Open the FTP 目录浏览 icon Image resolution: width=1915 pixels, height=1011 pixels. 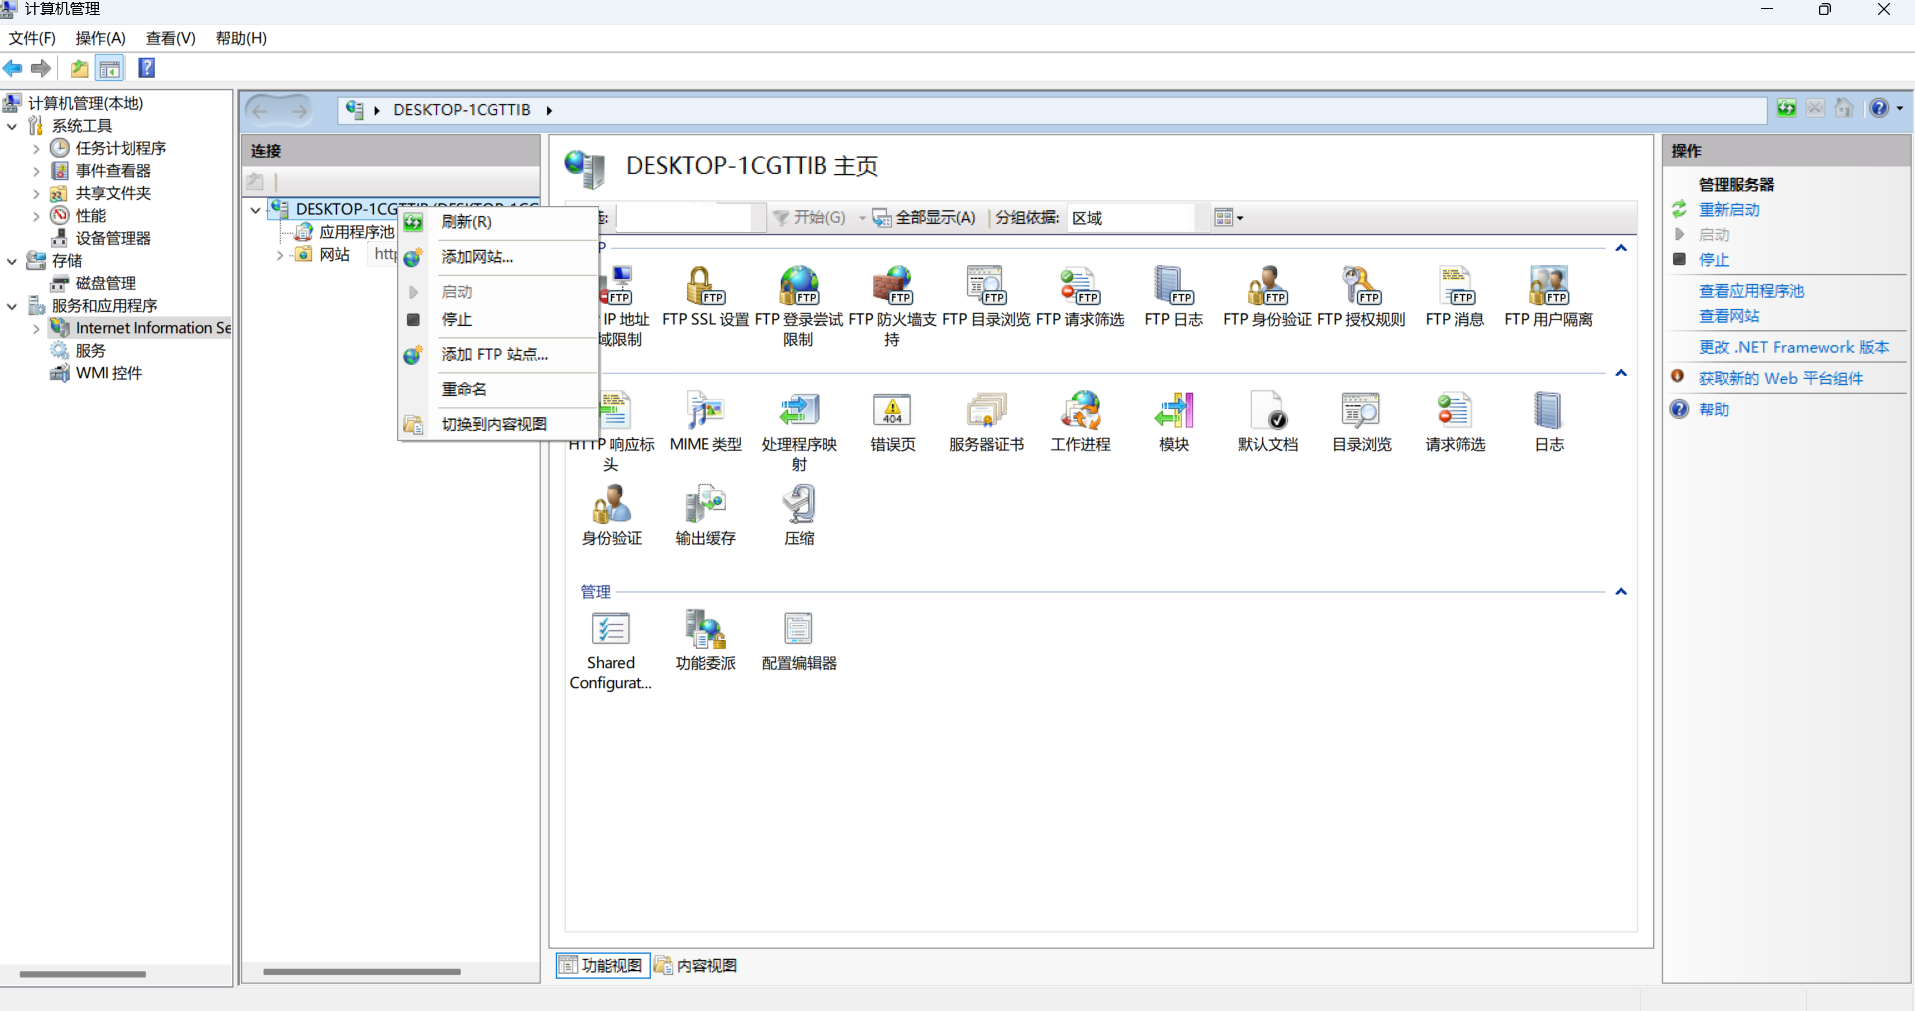(x=986, y=297)
